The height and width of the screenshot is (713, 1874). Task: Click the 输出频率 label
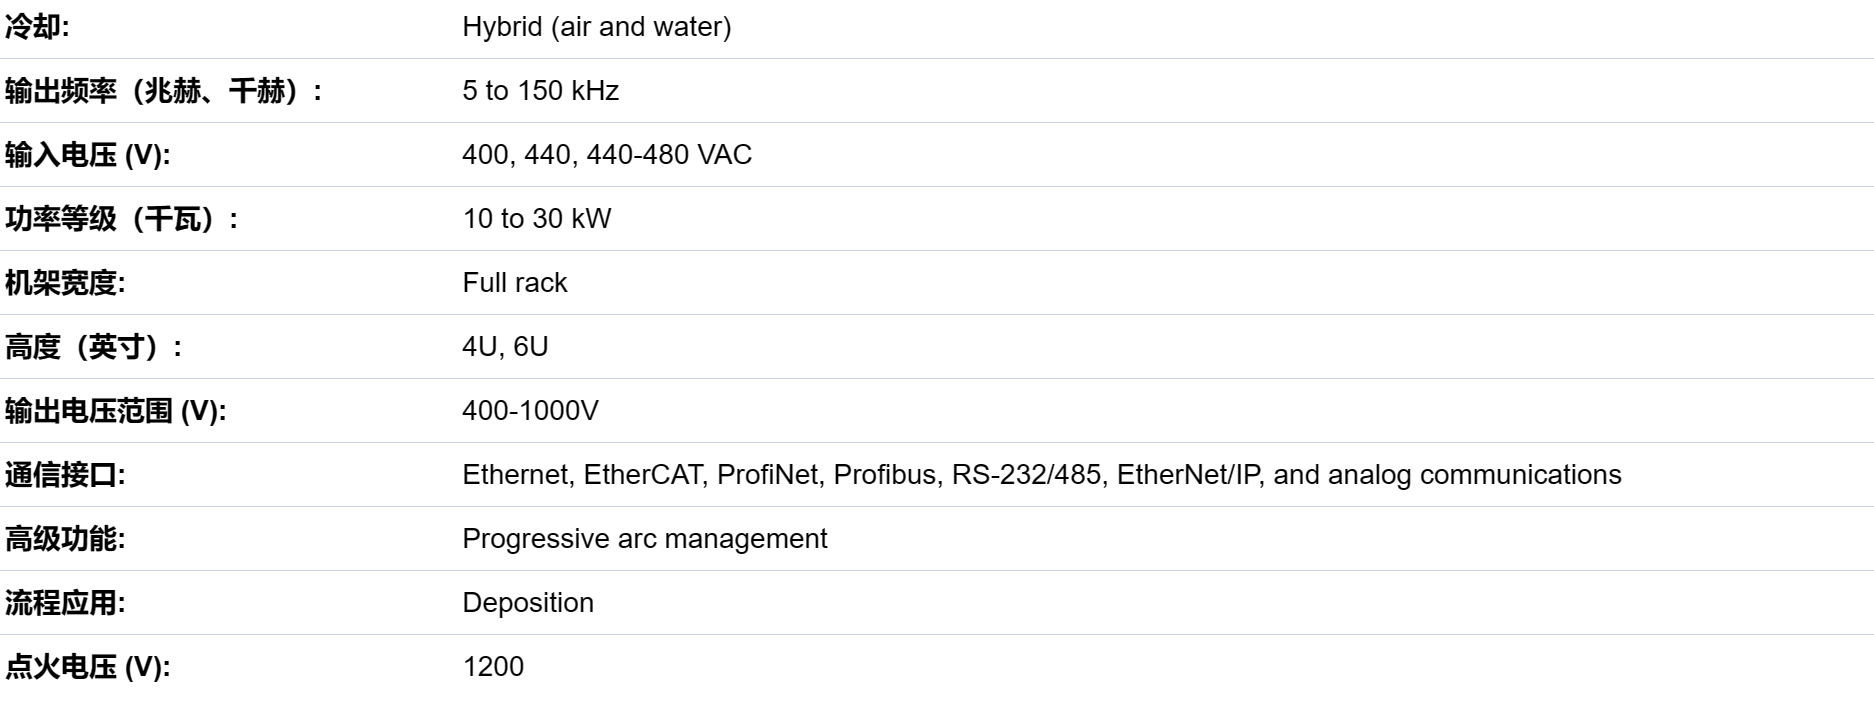pos(164,92)
